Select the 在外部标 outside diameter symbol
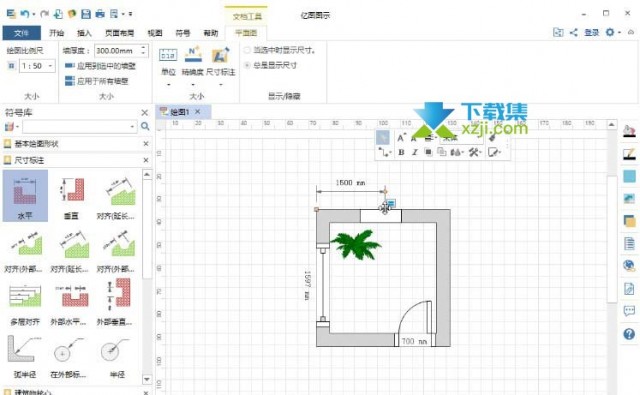The height and width of the screenshot is (395, 640). click(x=67, y=357)
